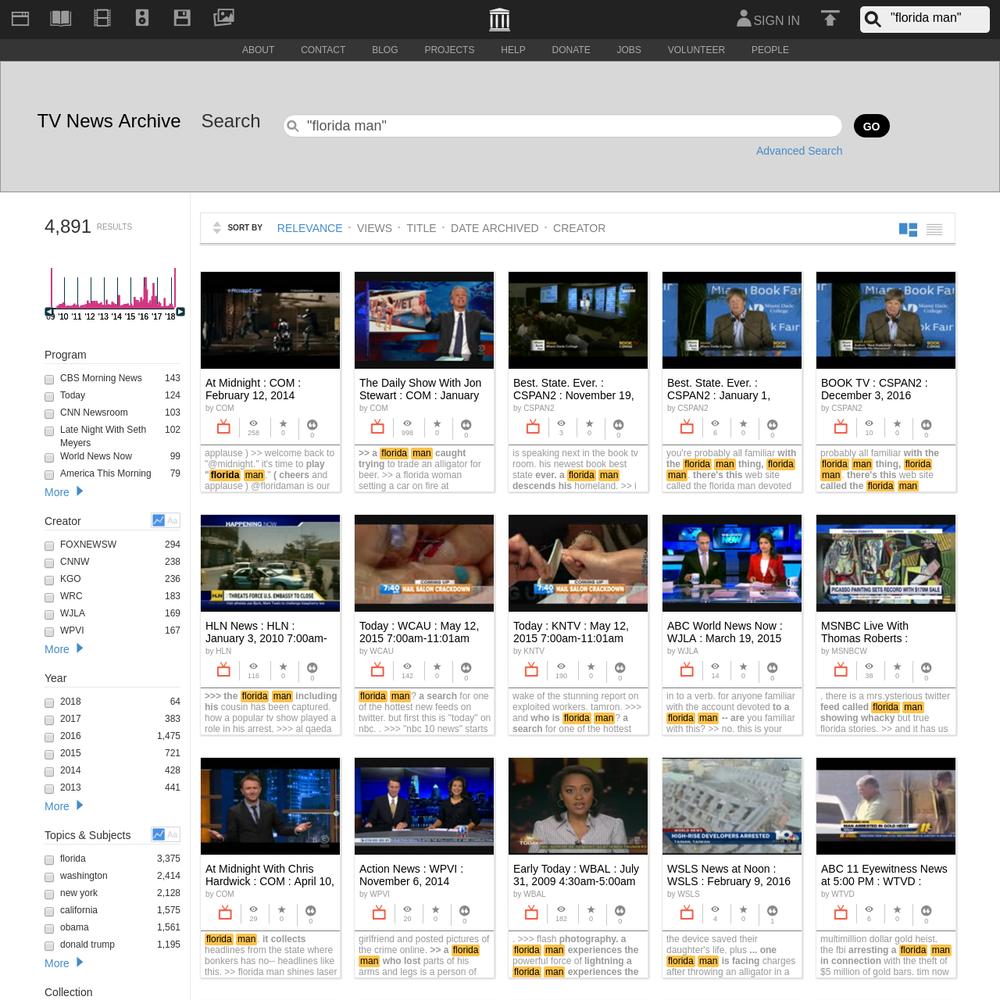1000x1000 pixels.
Task: Check the 2013 year filter
Action: tap(49, 789)
